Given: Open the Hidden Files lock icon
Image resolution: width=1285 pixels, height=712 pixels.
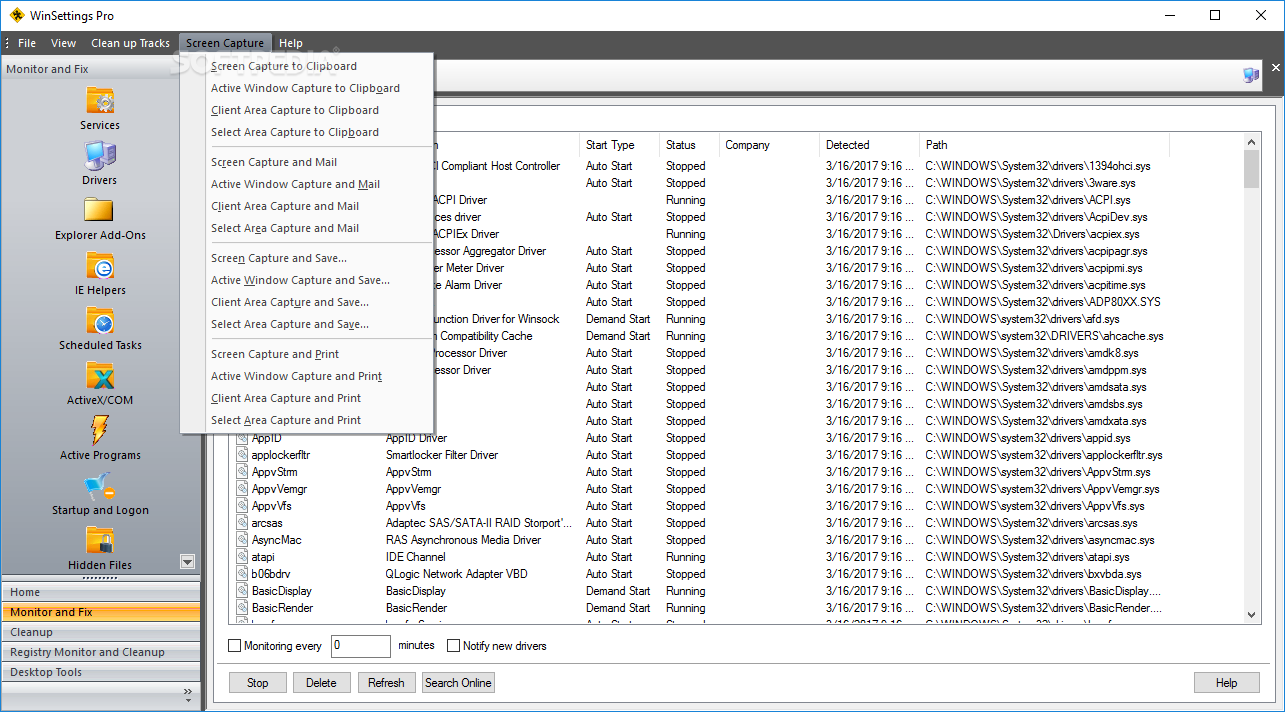Looking at the screenshot, I should 100,541.
